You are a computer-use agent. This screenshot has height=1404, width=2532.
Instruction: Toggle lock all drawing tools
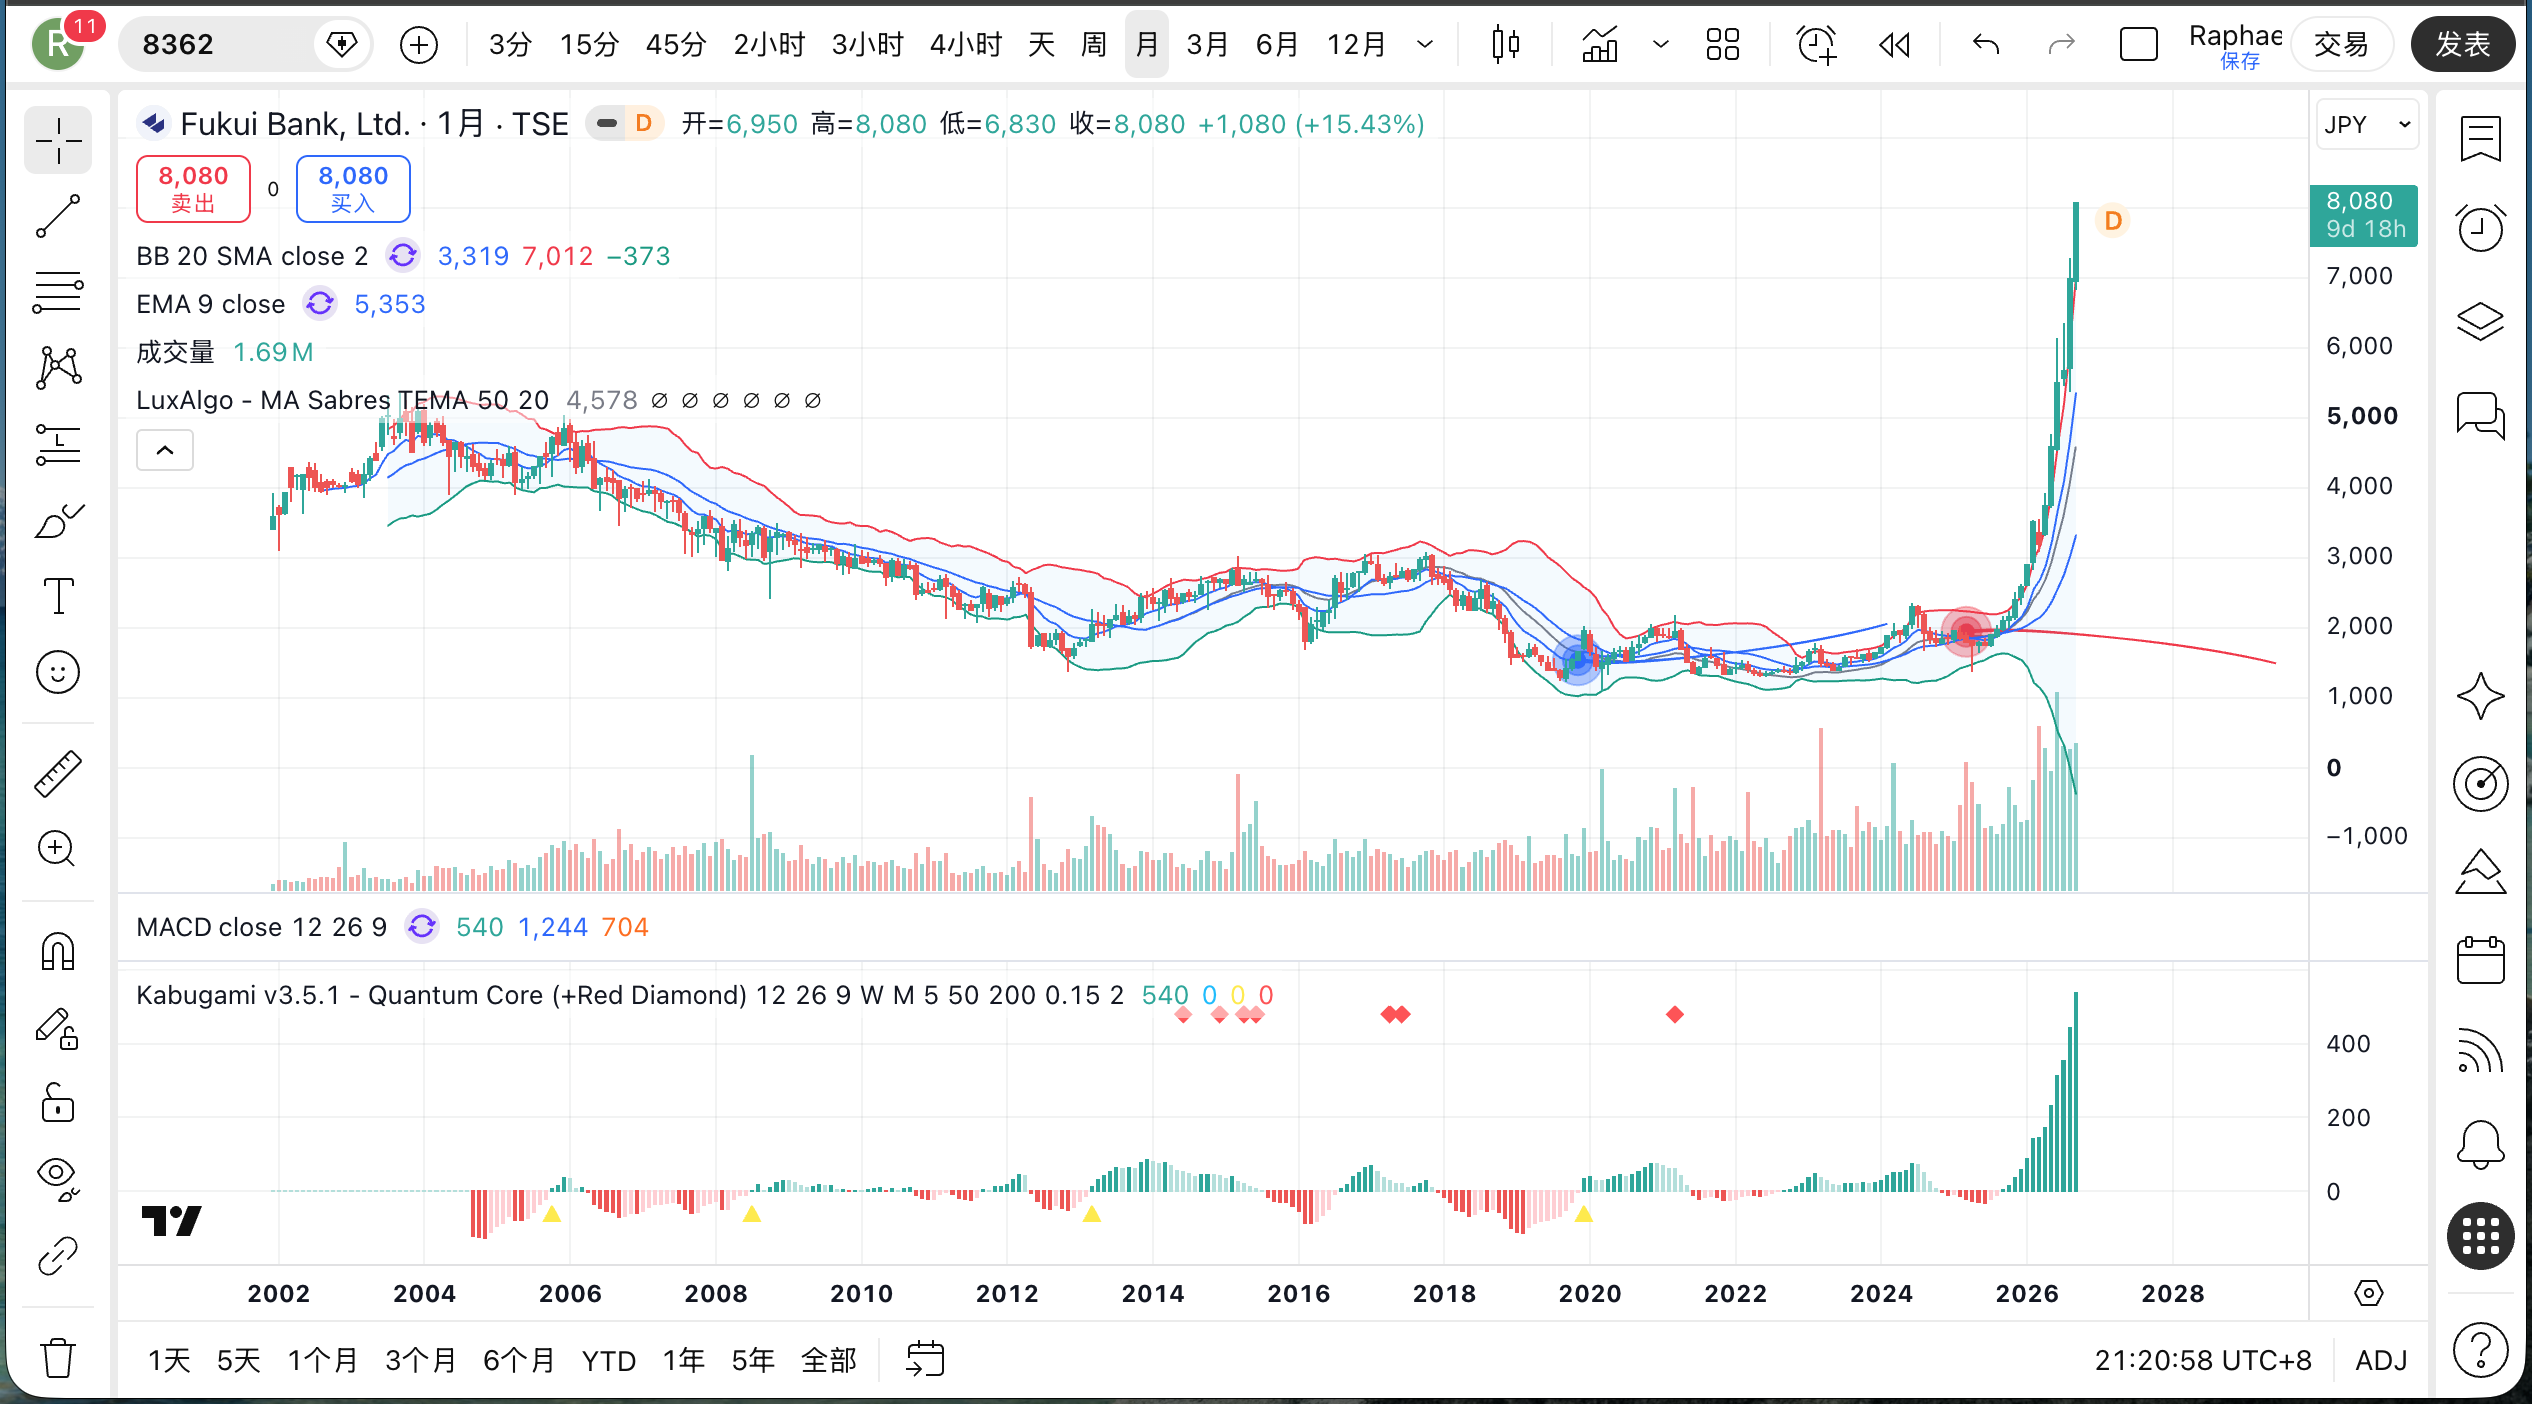tap(58, 1103)
